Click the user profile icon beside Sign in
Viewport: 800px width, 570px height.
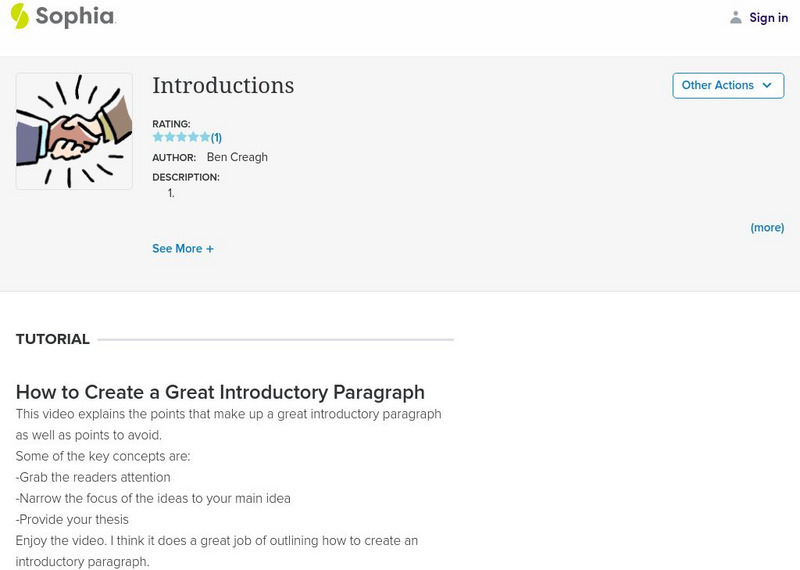(736, 17)
